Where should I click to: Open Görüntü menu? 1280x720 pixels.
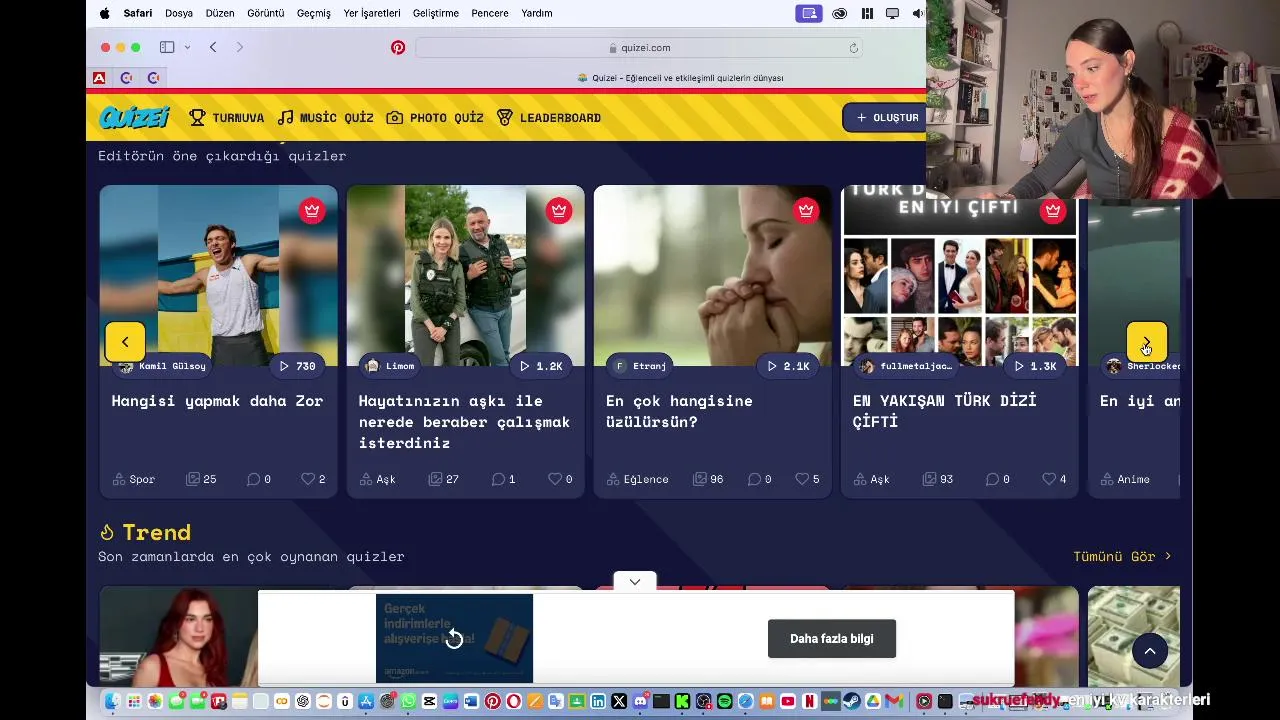[x=266, y=13]
